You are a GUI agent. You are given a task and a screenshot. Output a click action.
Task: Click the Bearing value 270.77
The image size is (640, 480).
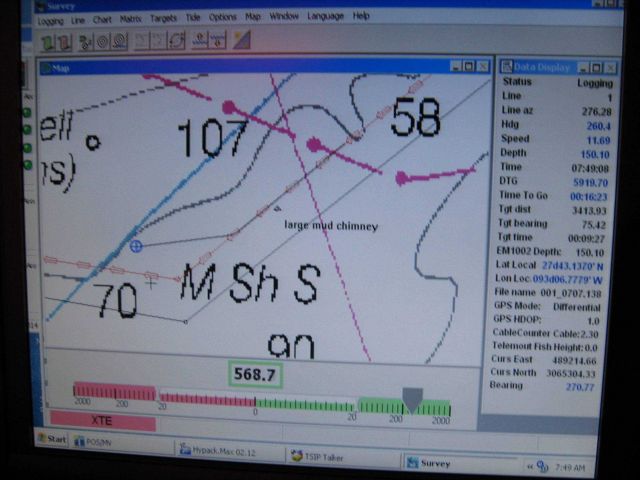click(580, 387)
